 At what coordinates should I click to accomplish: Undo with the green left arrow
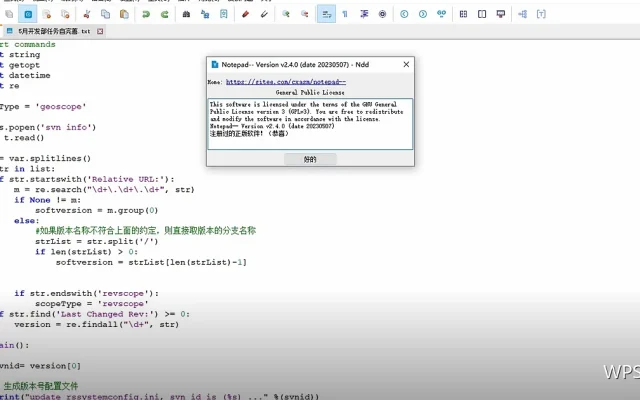point(146,14)
